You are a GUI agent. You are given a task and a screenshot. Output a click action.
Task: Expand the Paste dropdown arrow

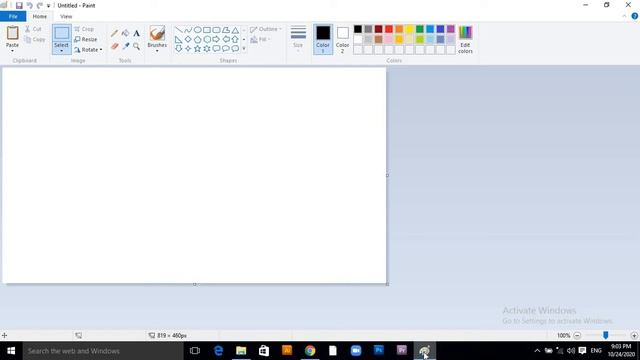[12, 51]
